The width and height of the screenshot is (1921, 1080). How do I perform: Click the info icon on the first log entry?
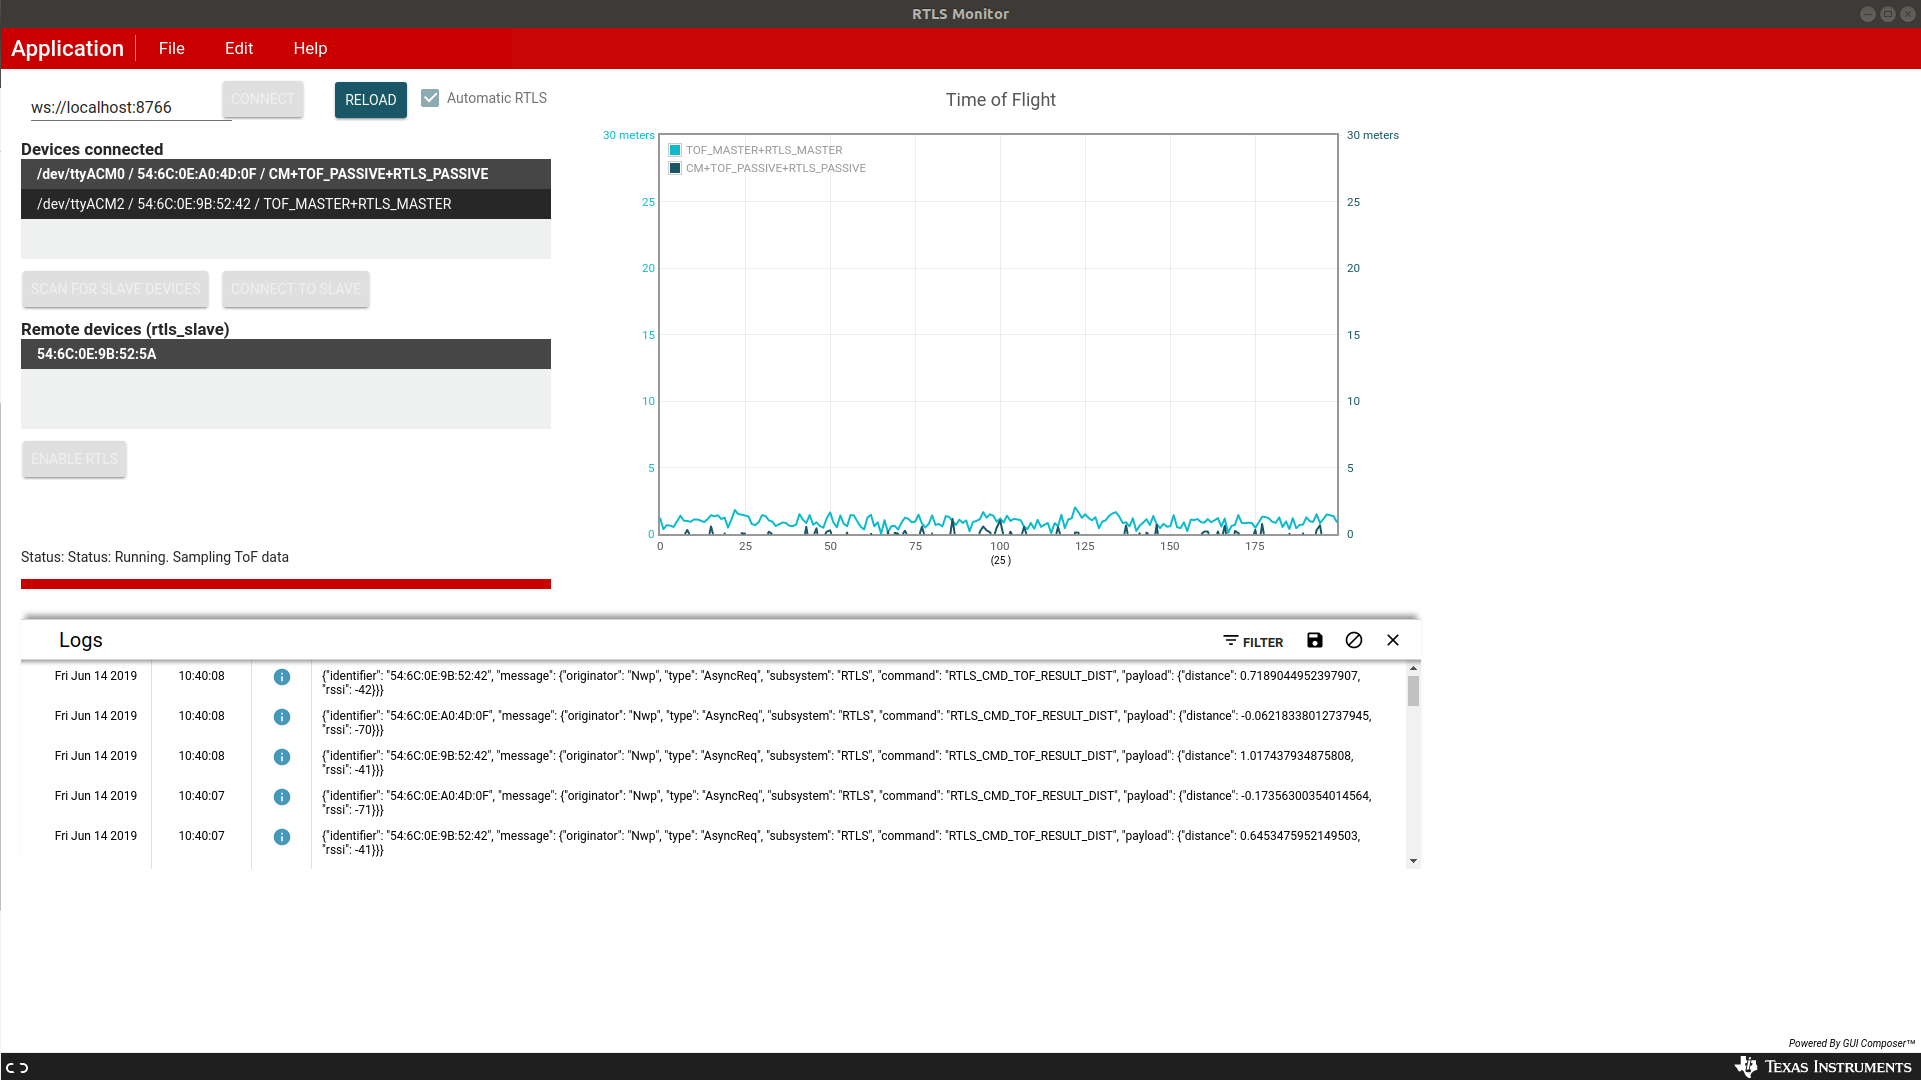tap(282, 677)
